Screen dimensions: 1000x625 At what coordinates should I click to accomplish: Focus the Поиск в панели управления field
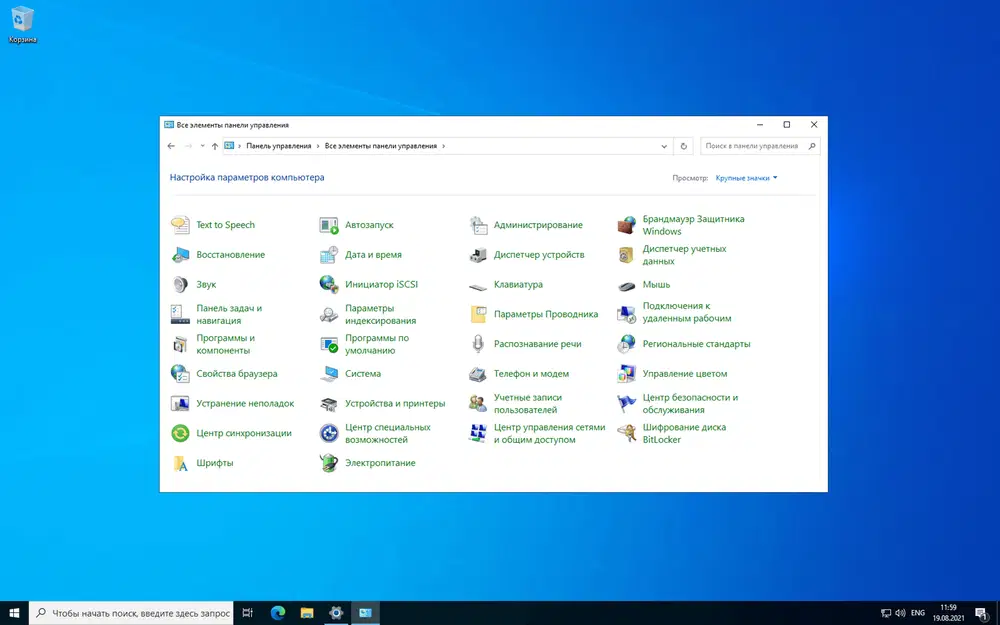pyautogui.click(x=760, y=146)
